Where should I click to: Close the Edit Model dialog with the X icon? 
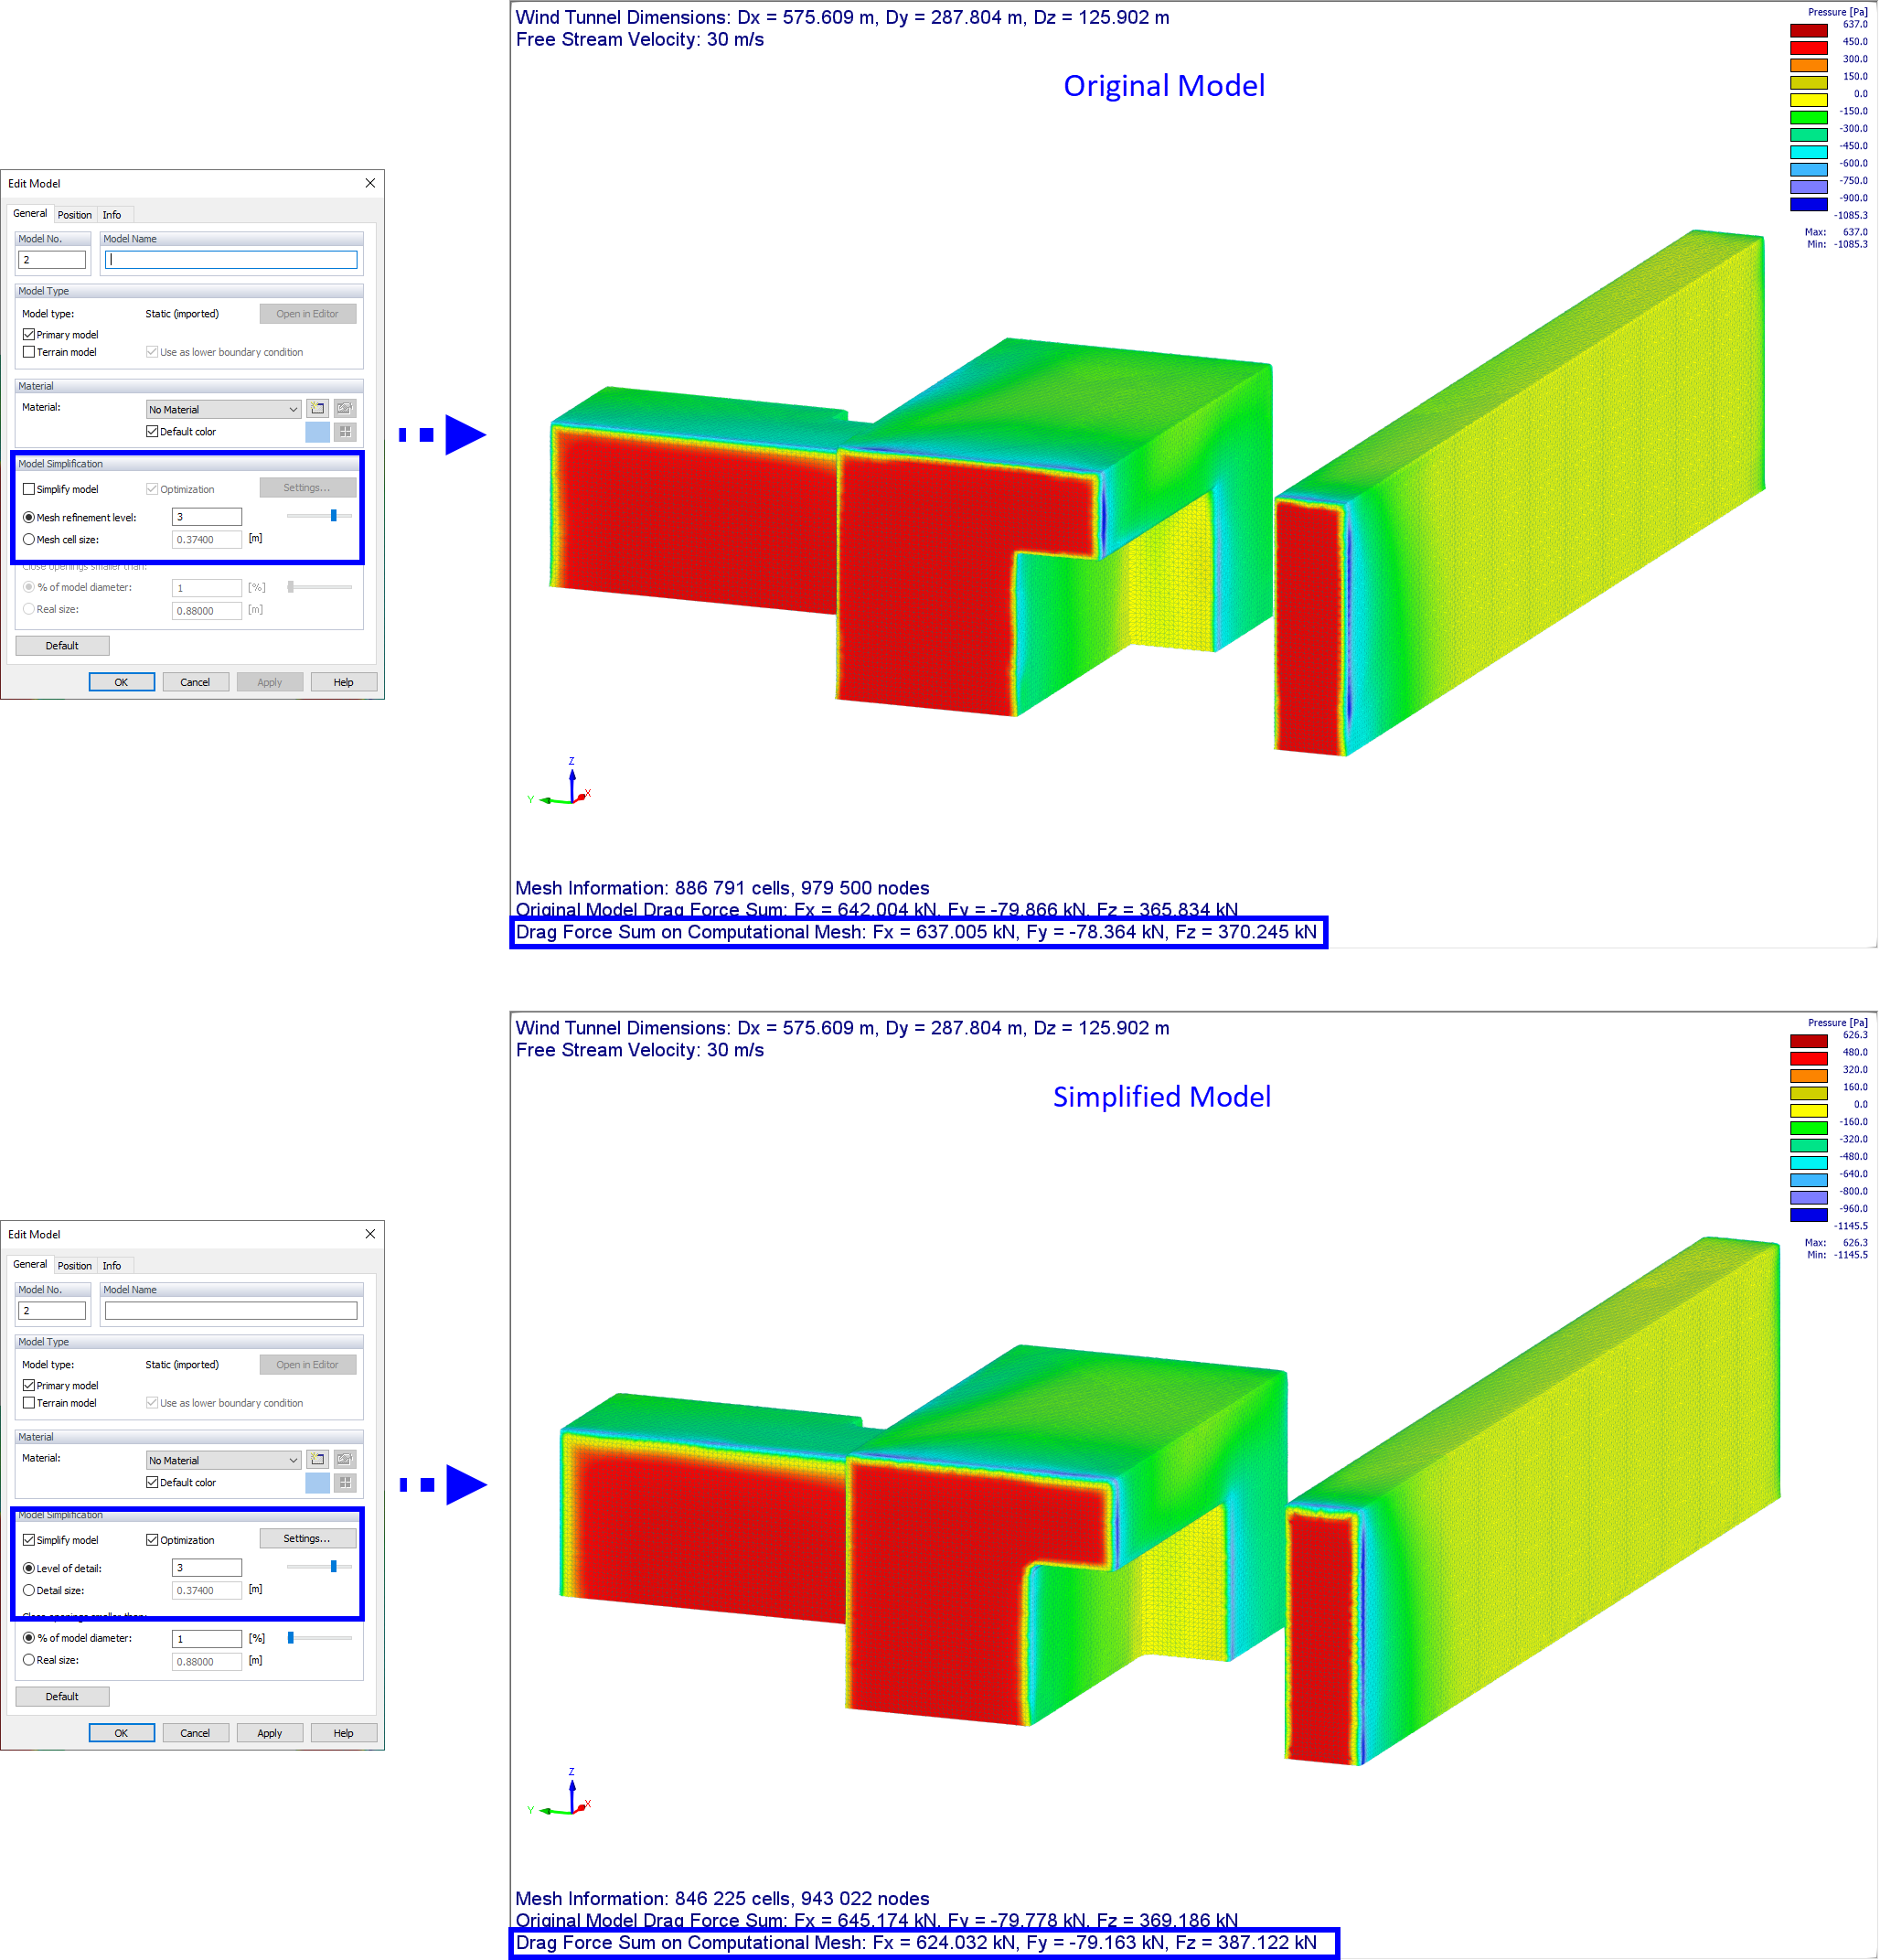click(370, 183)
